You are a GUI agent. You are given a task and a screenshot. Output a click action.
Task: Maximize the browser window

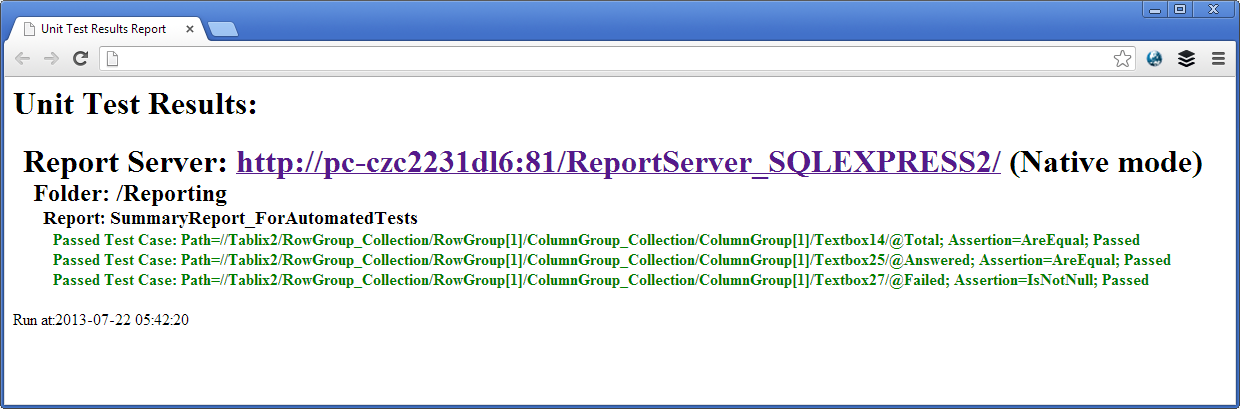(1180, 9)
